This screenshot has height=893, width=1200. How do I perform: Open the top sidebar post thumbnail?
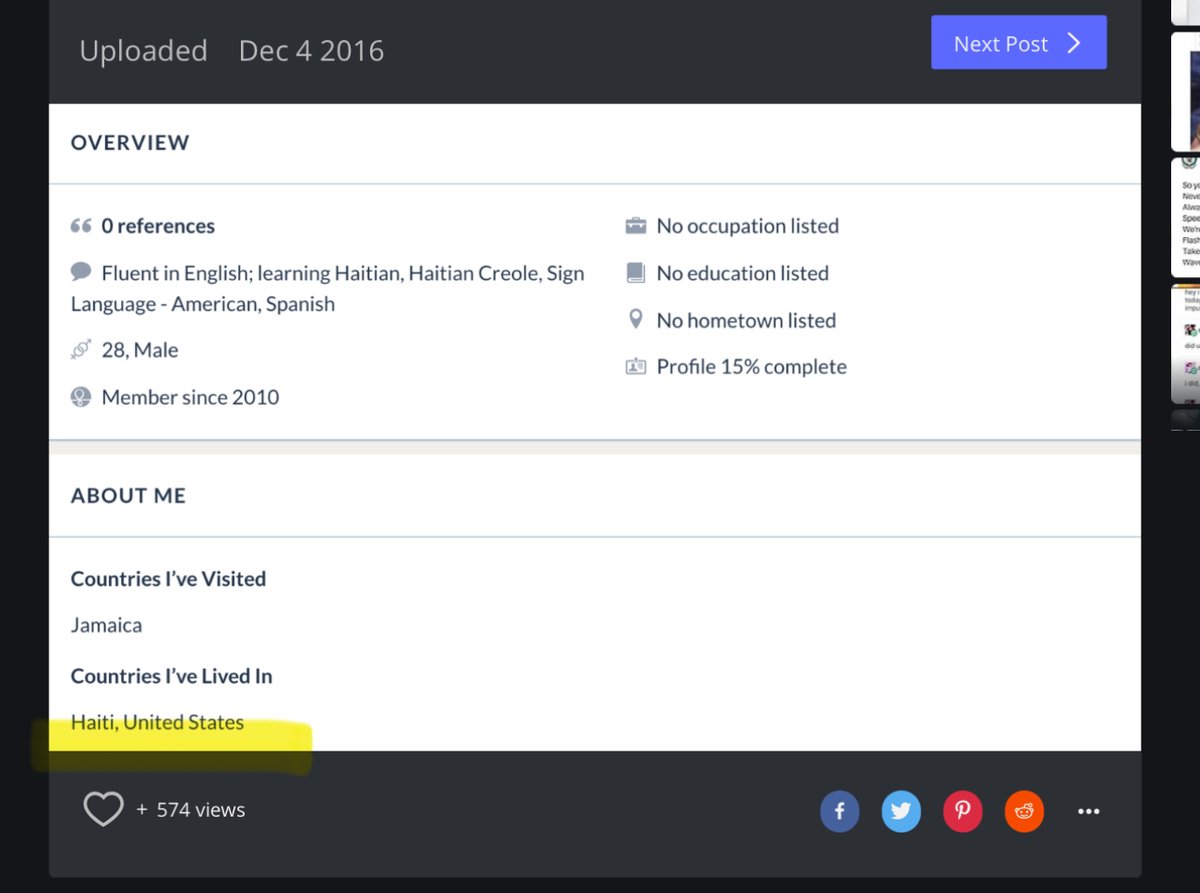[x=1186, y=90]
